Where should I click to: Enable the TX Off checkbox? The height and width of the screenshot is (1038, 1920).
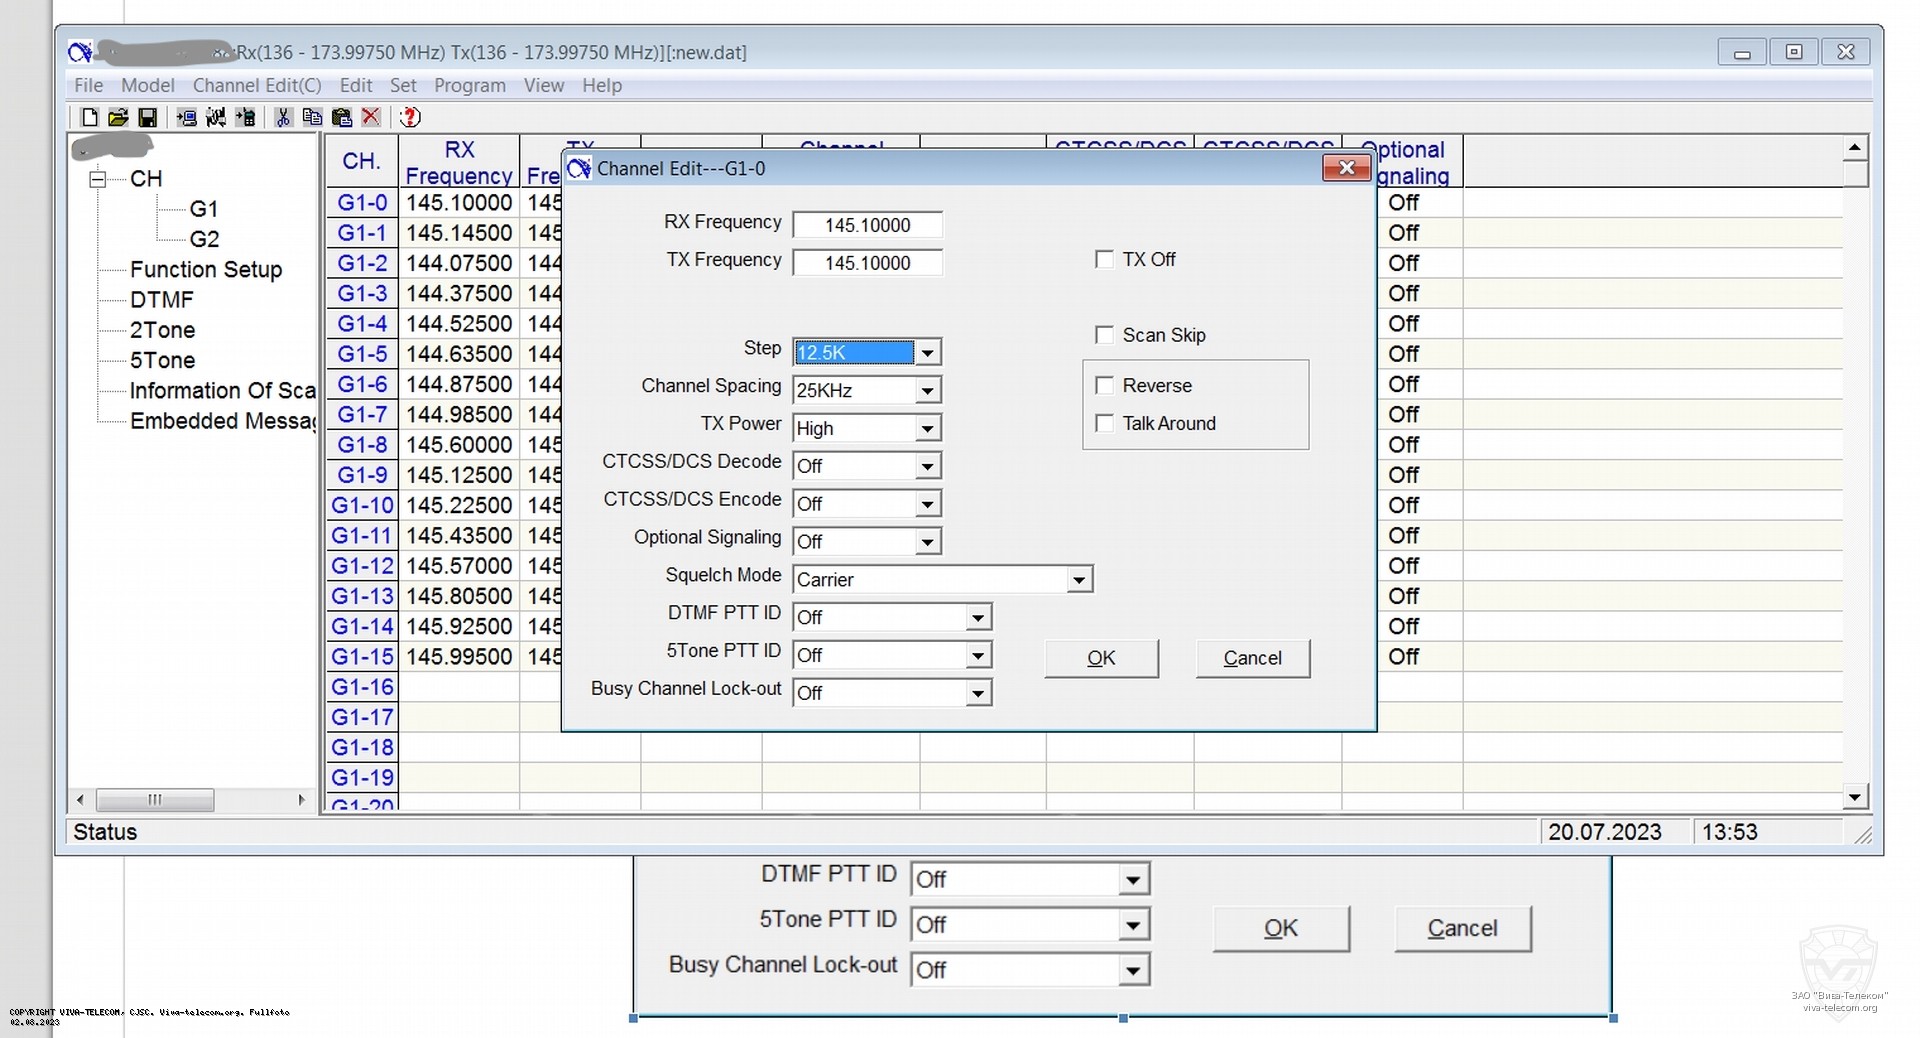[x=1105, y=260]
